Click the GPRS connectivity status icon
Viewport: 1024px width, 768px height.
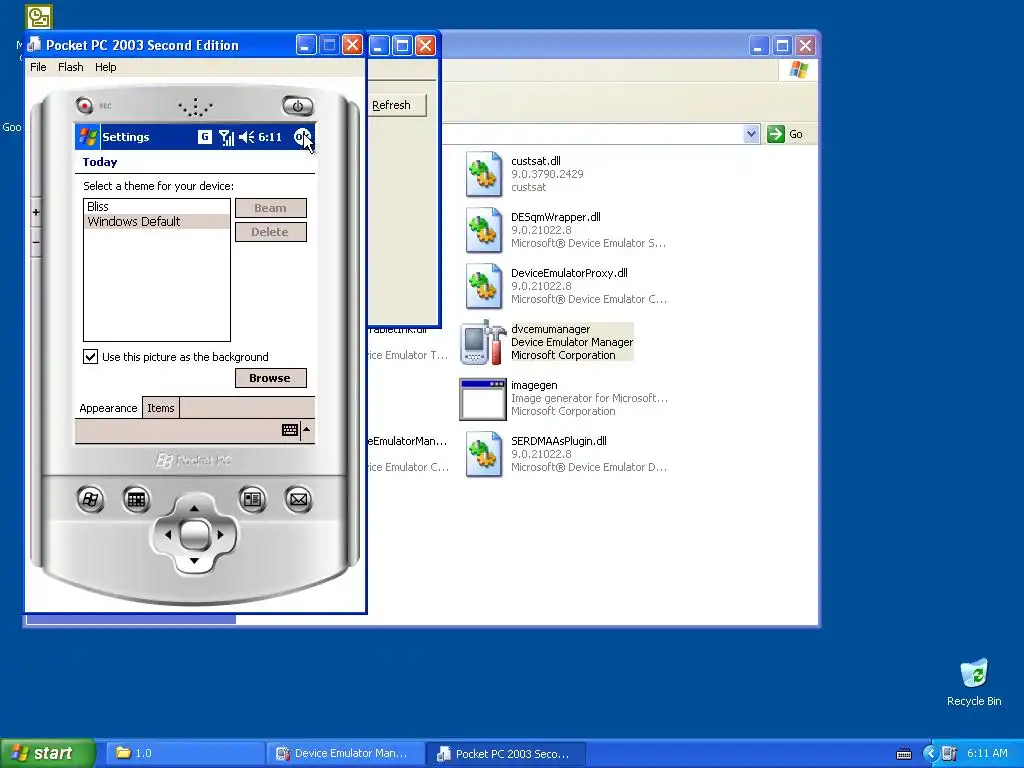click(x=204, y=137)
